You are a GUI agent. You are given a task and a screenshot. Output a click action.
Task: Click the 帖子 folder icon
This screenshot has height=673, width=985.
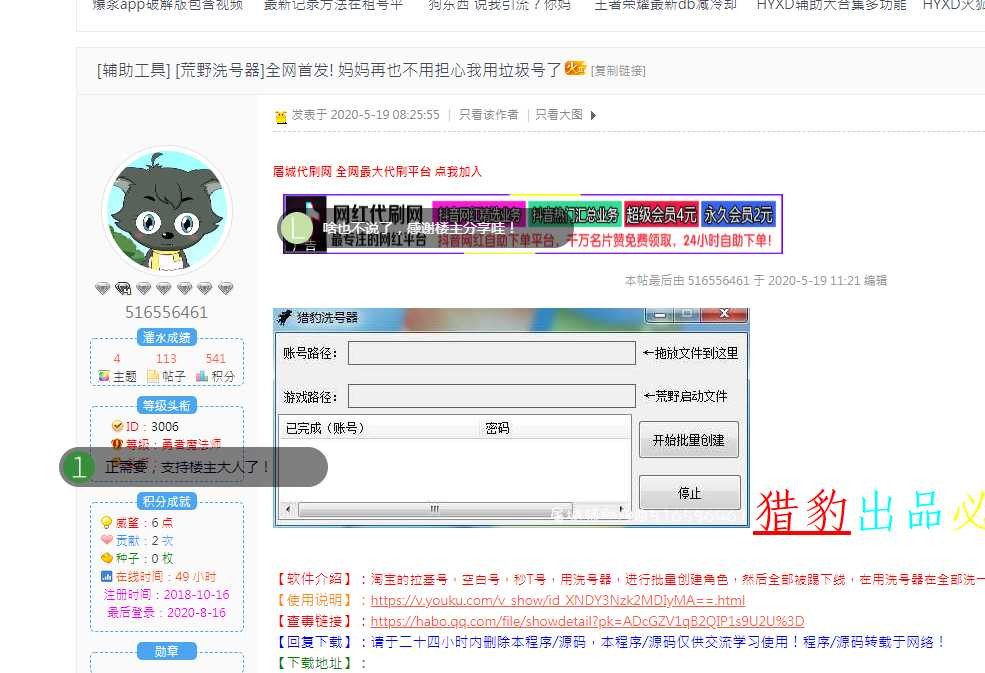[x=153, y=376]
